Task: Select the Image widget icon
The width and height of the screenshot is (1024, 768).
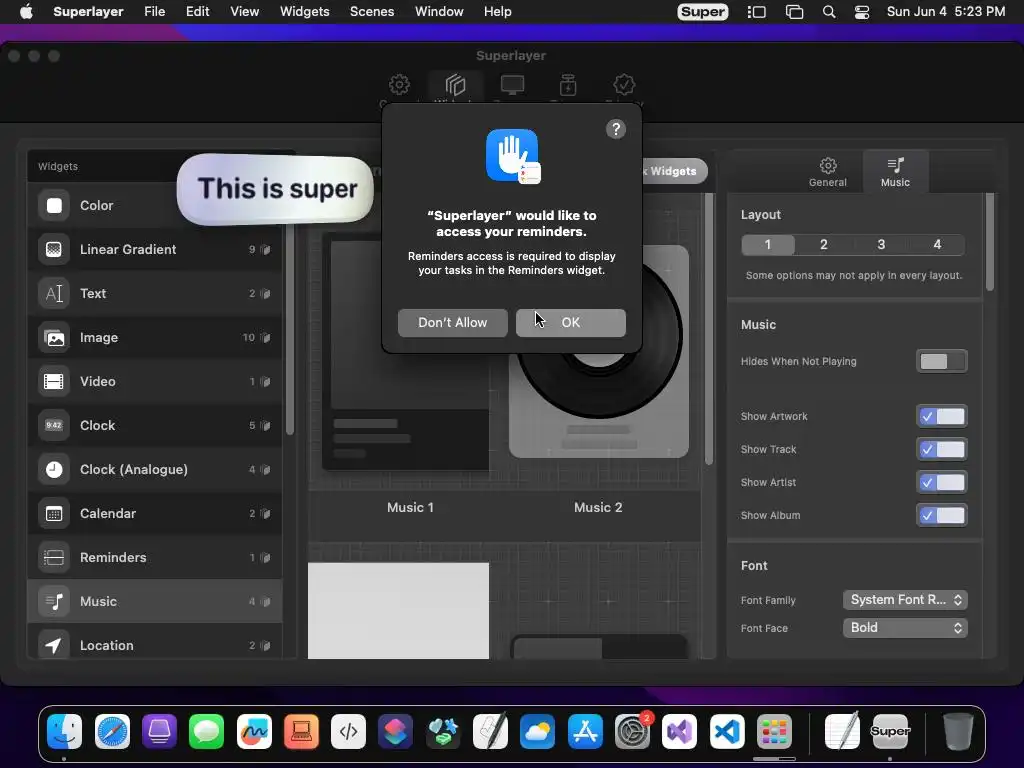Action: click(54, 338)
